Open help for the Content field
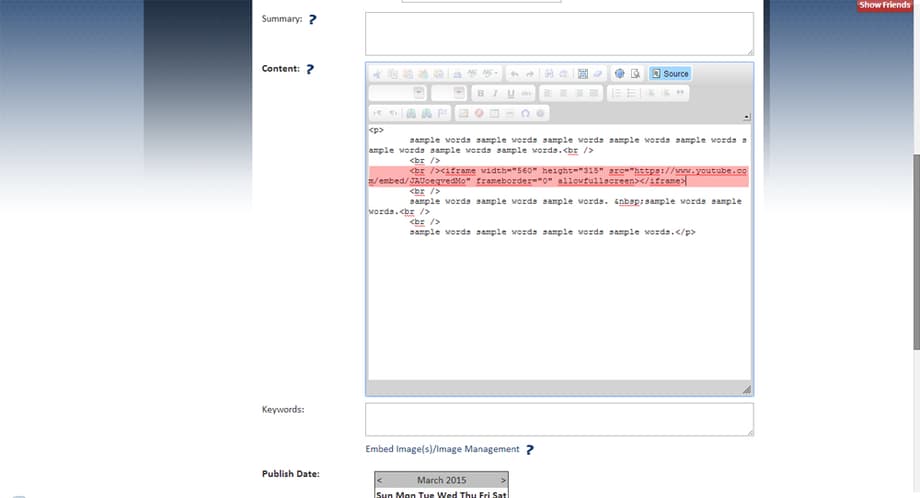Image resolution: width=920 pixels, height=498 pixels. point(310,70)
